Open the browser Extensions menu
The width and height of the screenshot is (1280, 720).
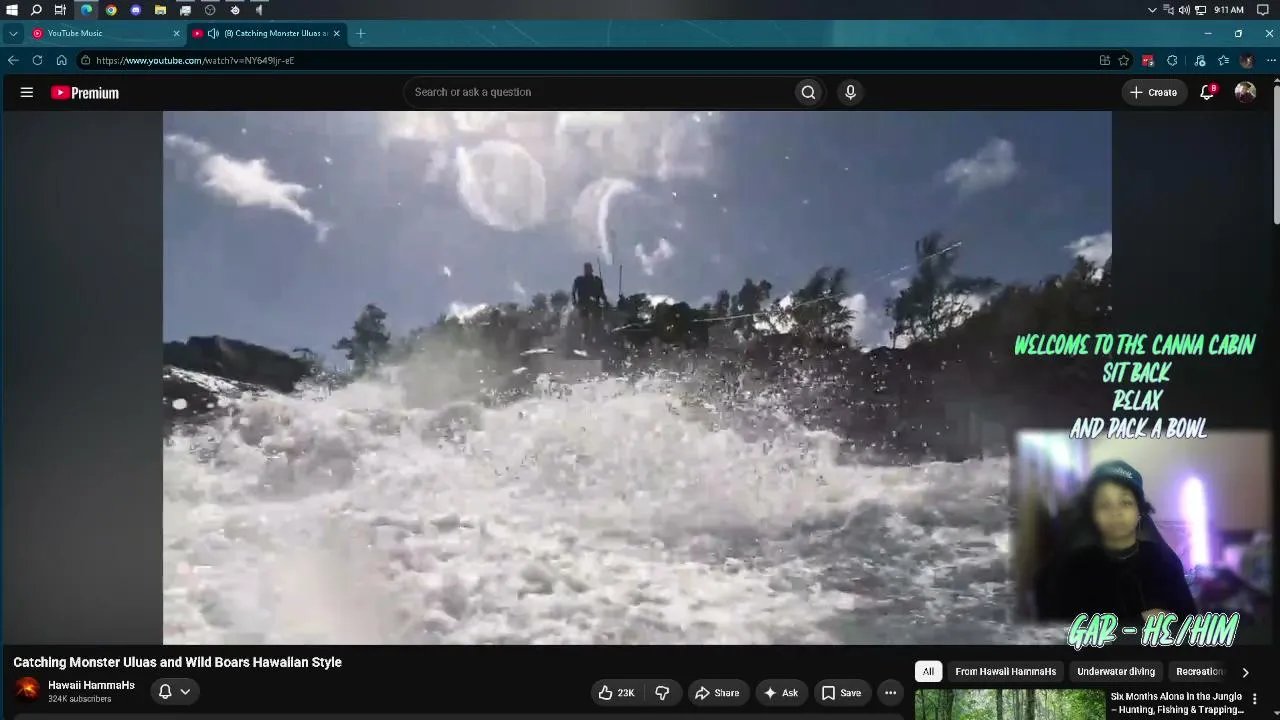[x=1172, y=60]
